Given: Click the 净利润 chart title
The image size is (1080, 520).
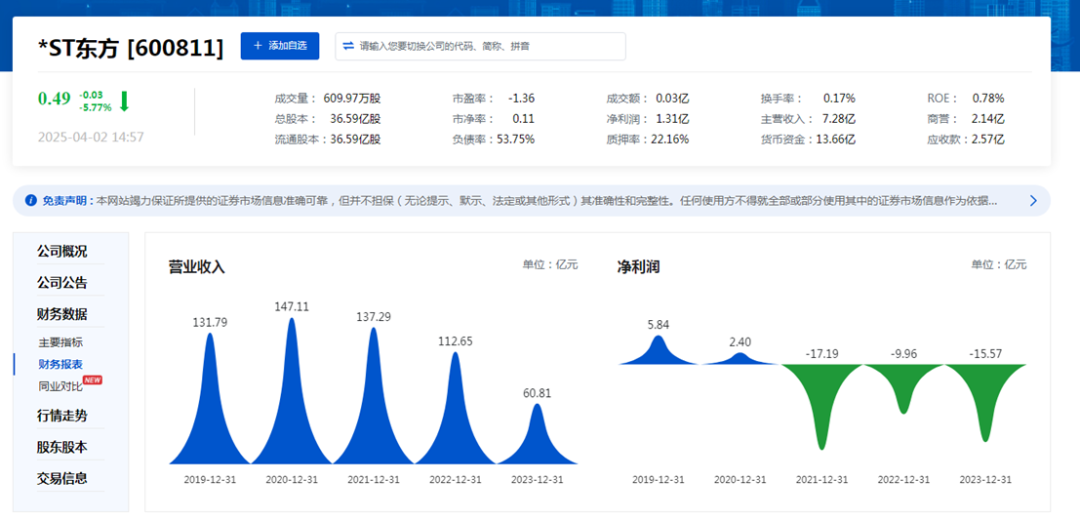Looking at the screenshot, I should coord(638,267).
